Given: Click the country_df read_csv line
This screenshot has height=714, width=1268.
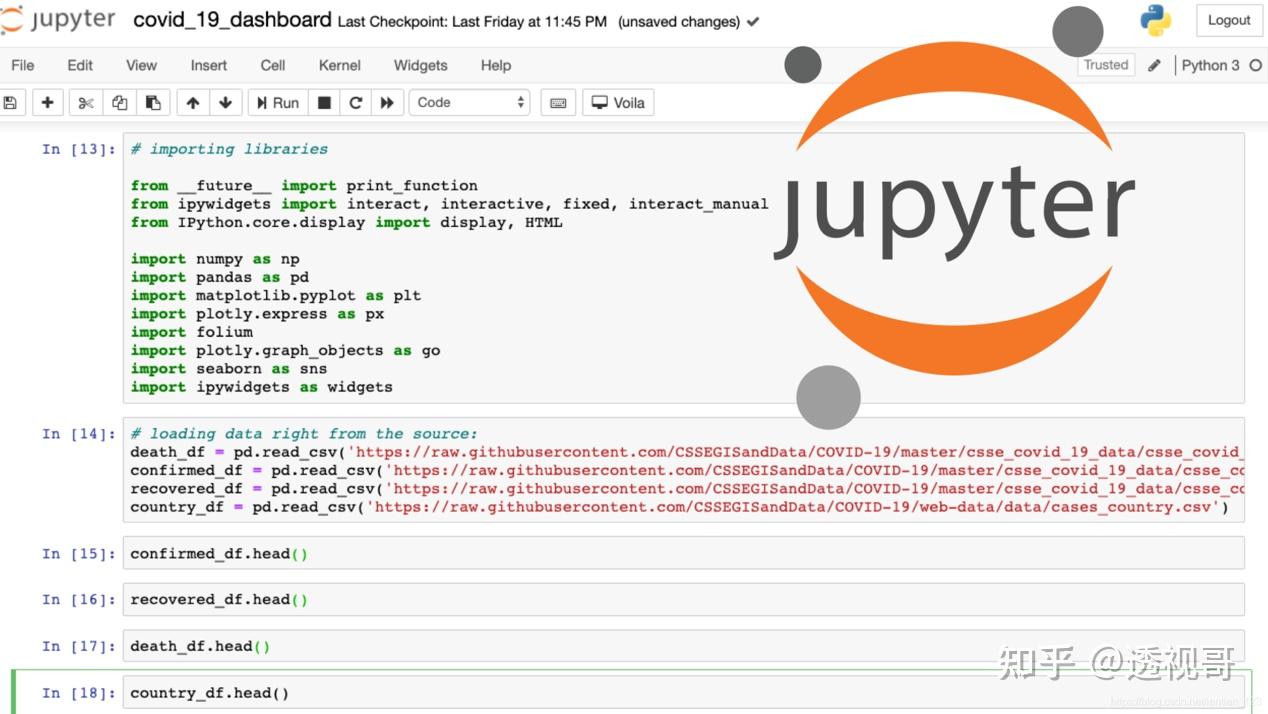Looking at the screenshot, I should 680,507.
